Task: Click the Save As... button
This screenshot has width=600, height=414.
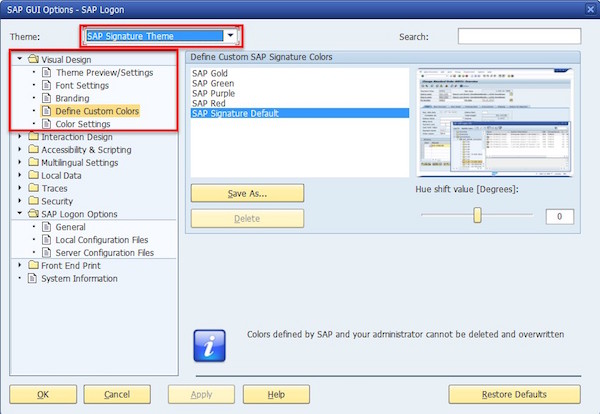Action: (x=247, y=193)
